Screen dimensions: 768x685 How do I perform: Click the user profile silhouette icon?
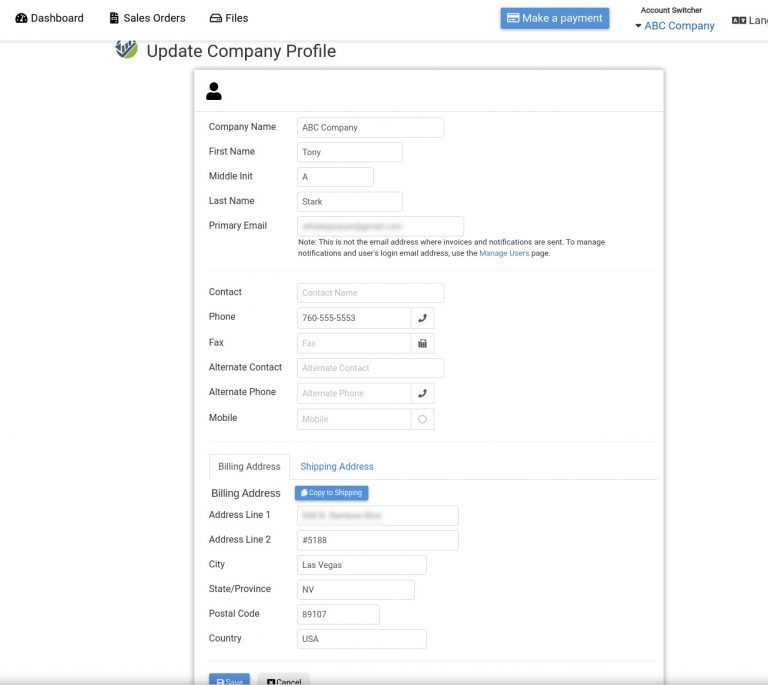[x=214, y=91]
